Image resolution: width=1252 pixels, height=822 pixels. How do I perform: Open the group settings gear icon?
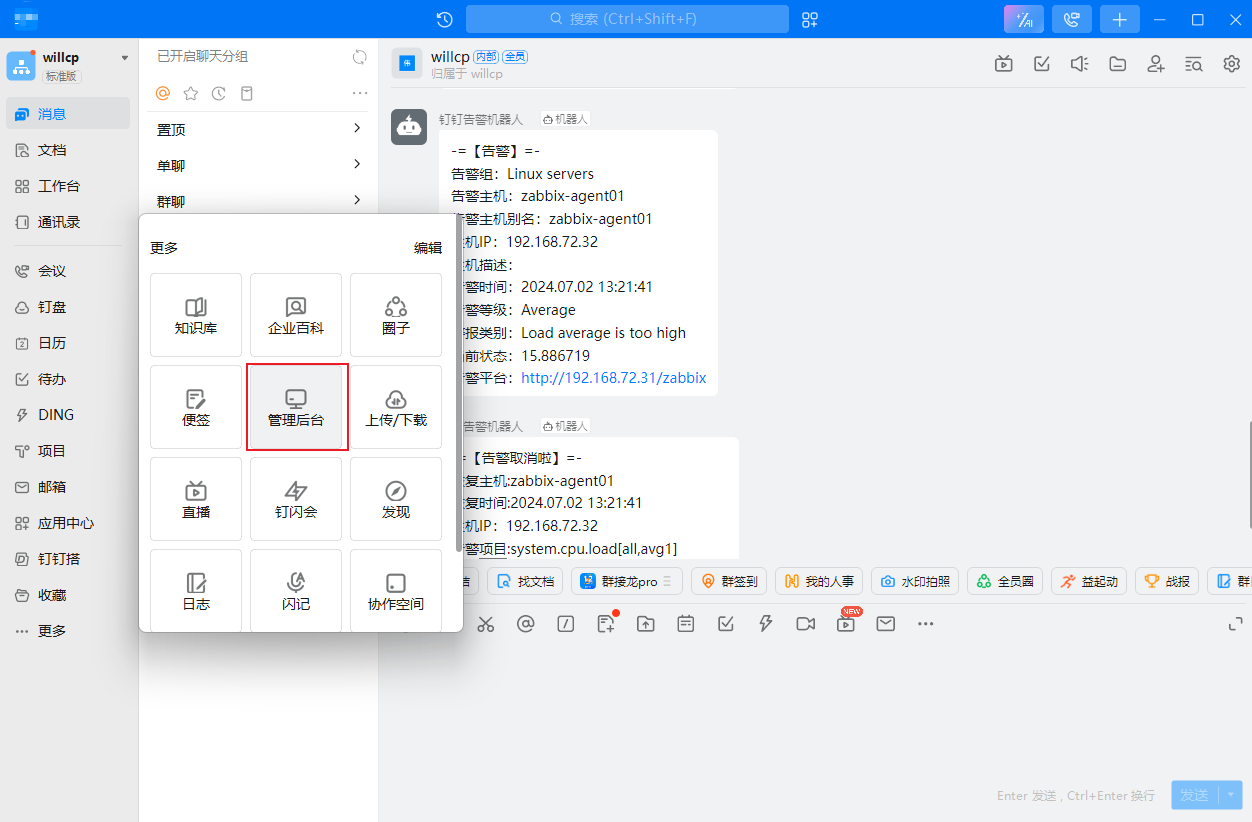(1232, 64)
